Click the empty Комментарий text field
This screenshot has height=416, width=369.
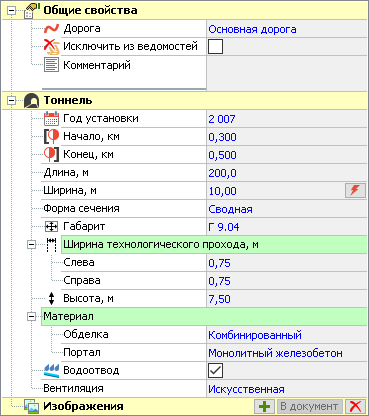coord(287,73)
